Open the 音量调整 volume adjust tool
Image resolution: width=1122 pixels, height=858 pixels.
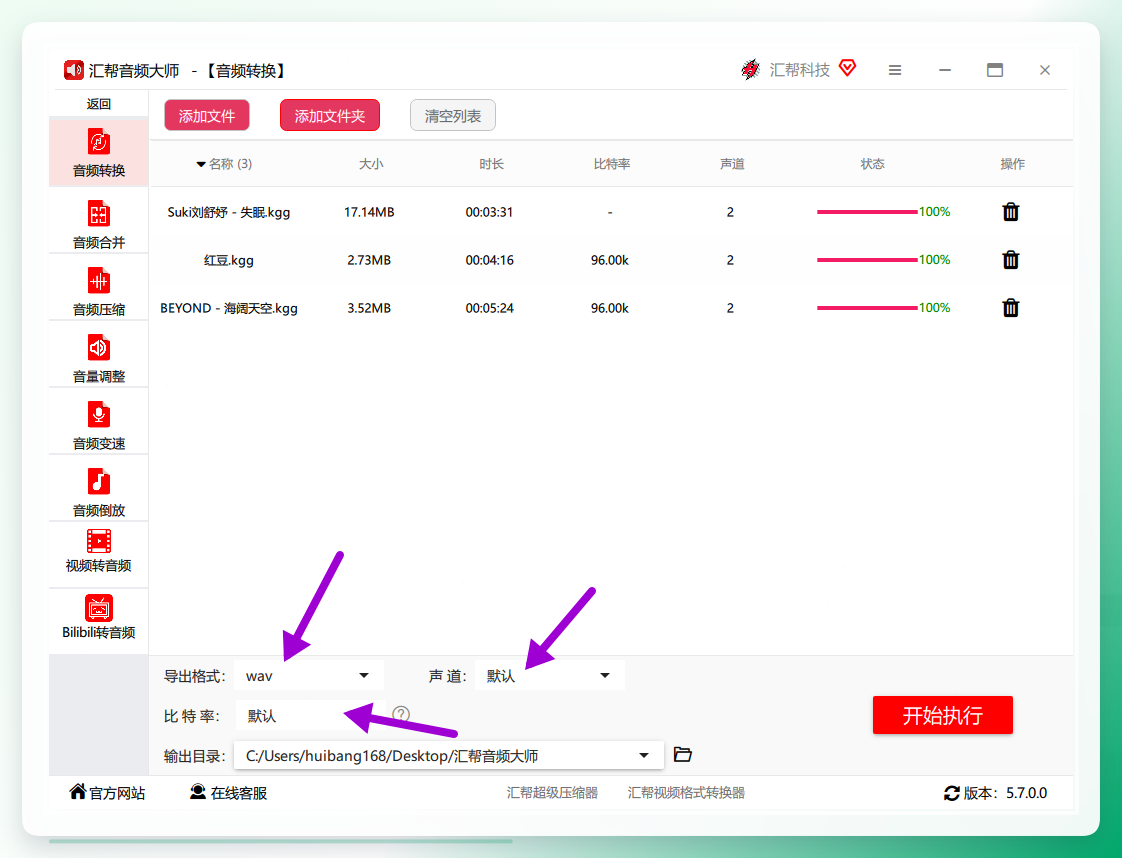pos(99,358)
